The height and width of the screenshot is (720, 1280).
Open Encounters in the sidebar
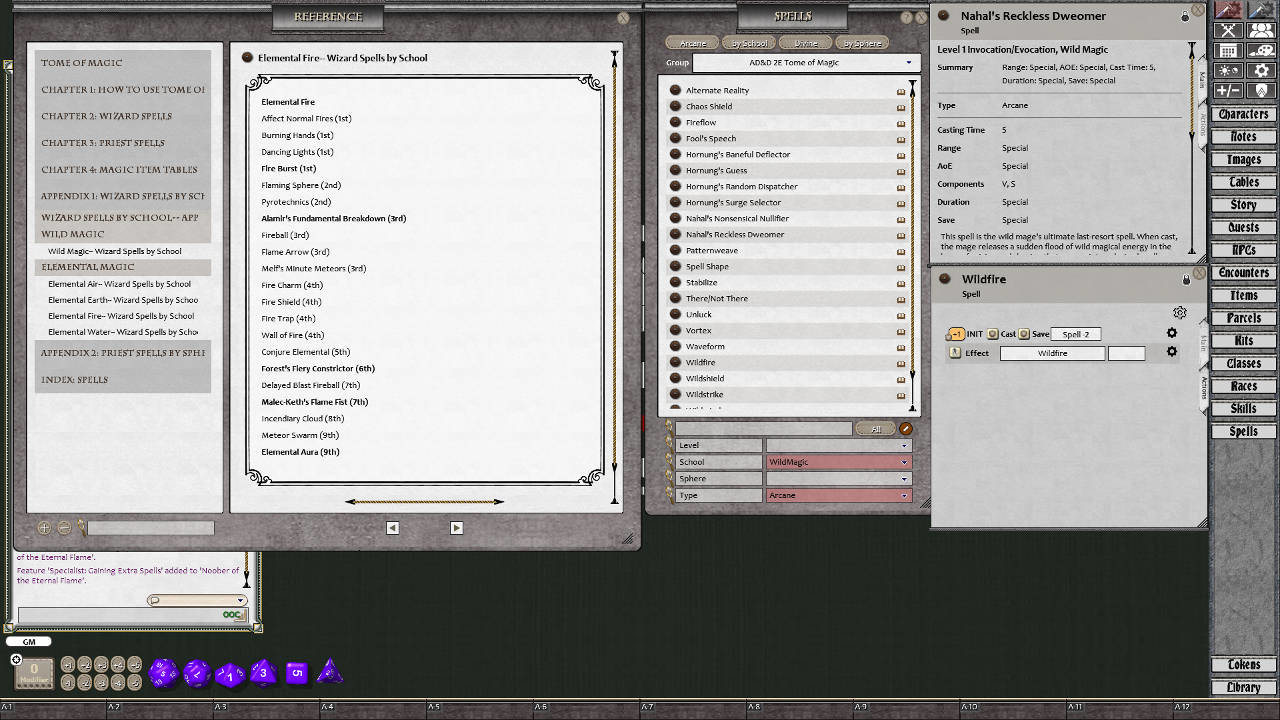coord(1243,273)
